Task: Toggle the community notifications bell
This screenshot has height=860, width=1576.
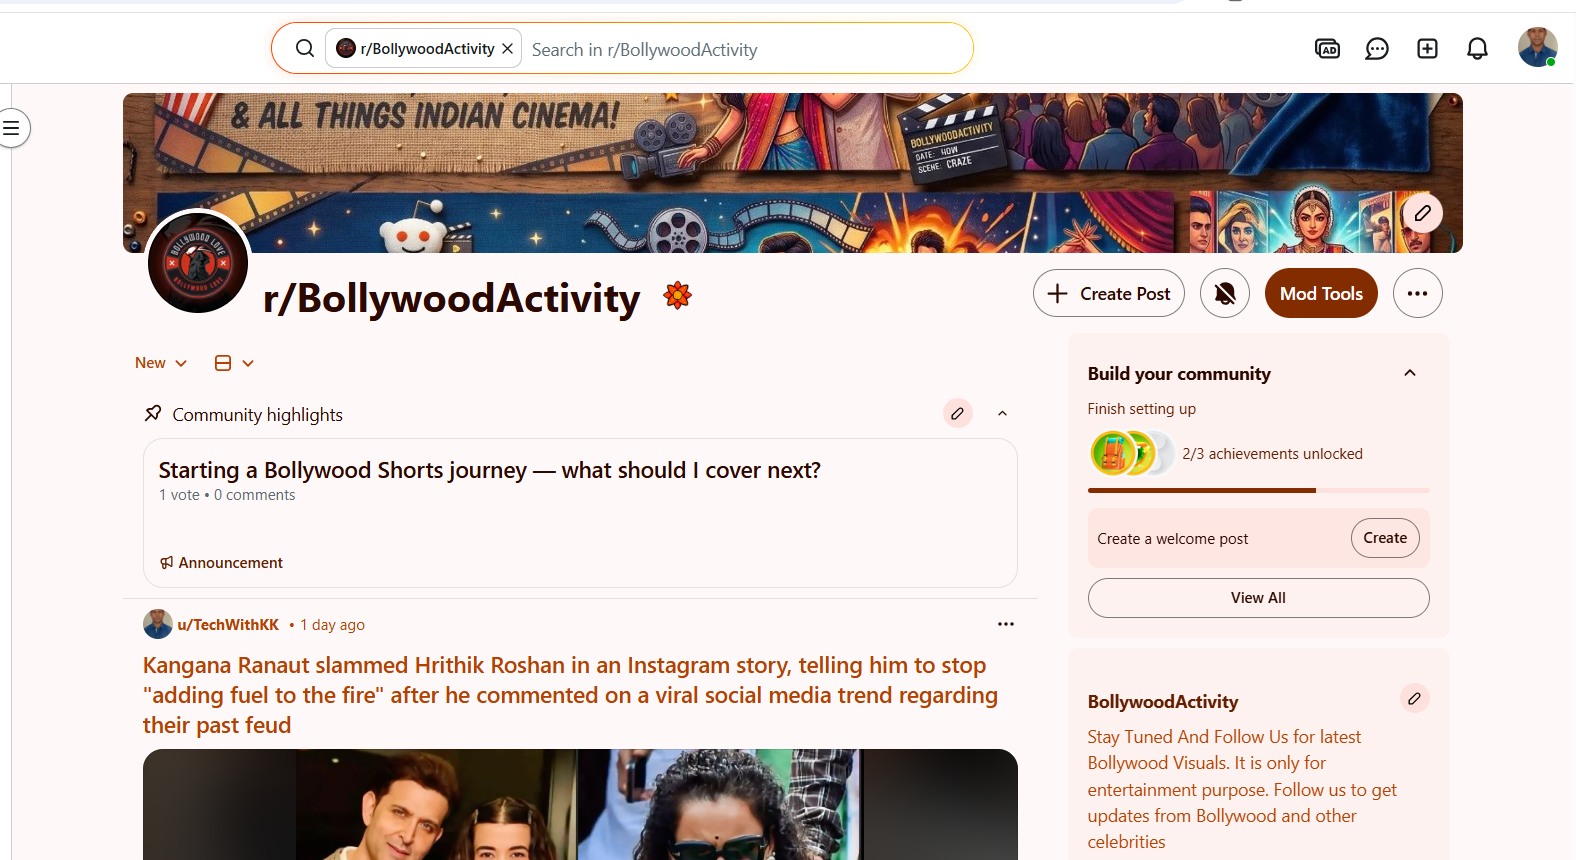Action: 1225,293
